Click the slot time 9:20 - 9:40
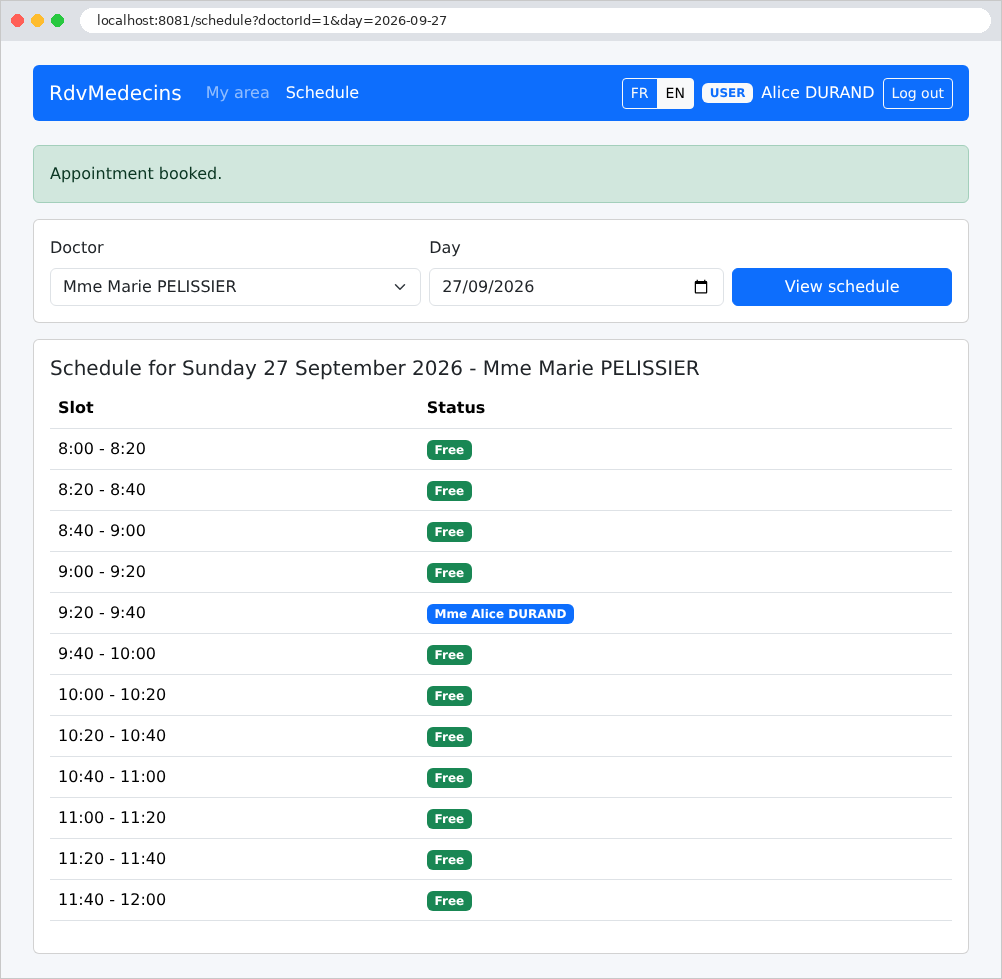1002x979 pixels. coord(102,613)
